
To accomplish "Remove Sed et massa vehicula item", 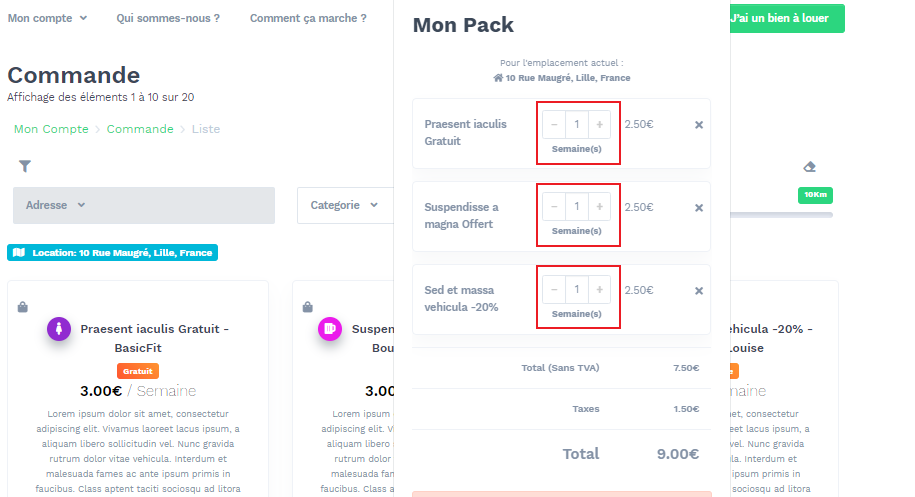I will pyautogui.click(x=699, y=290).
